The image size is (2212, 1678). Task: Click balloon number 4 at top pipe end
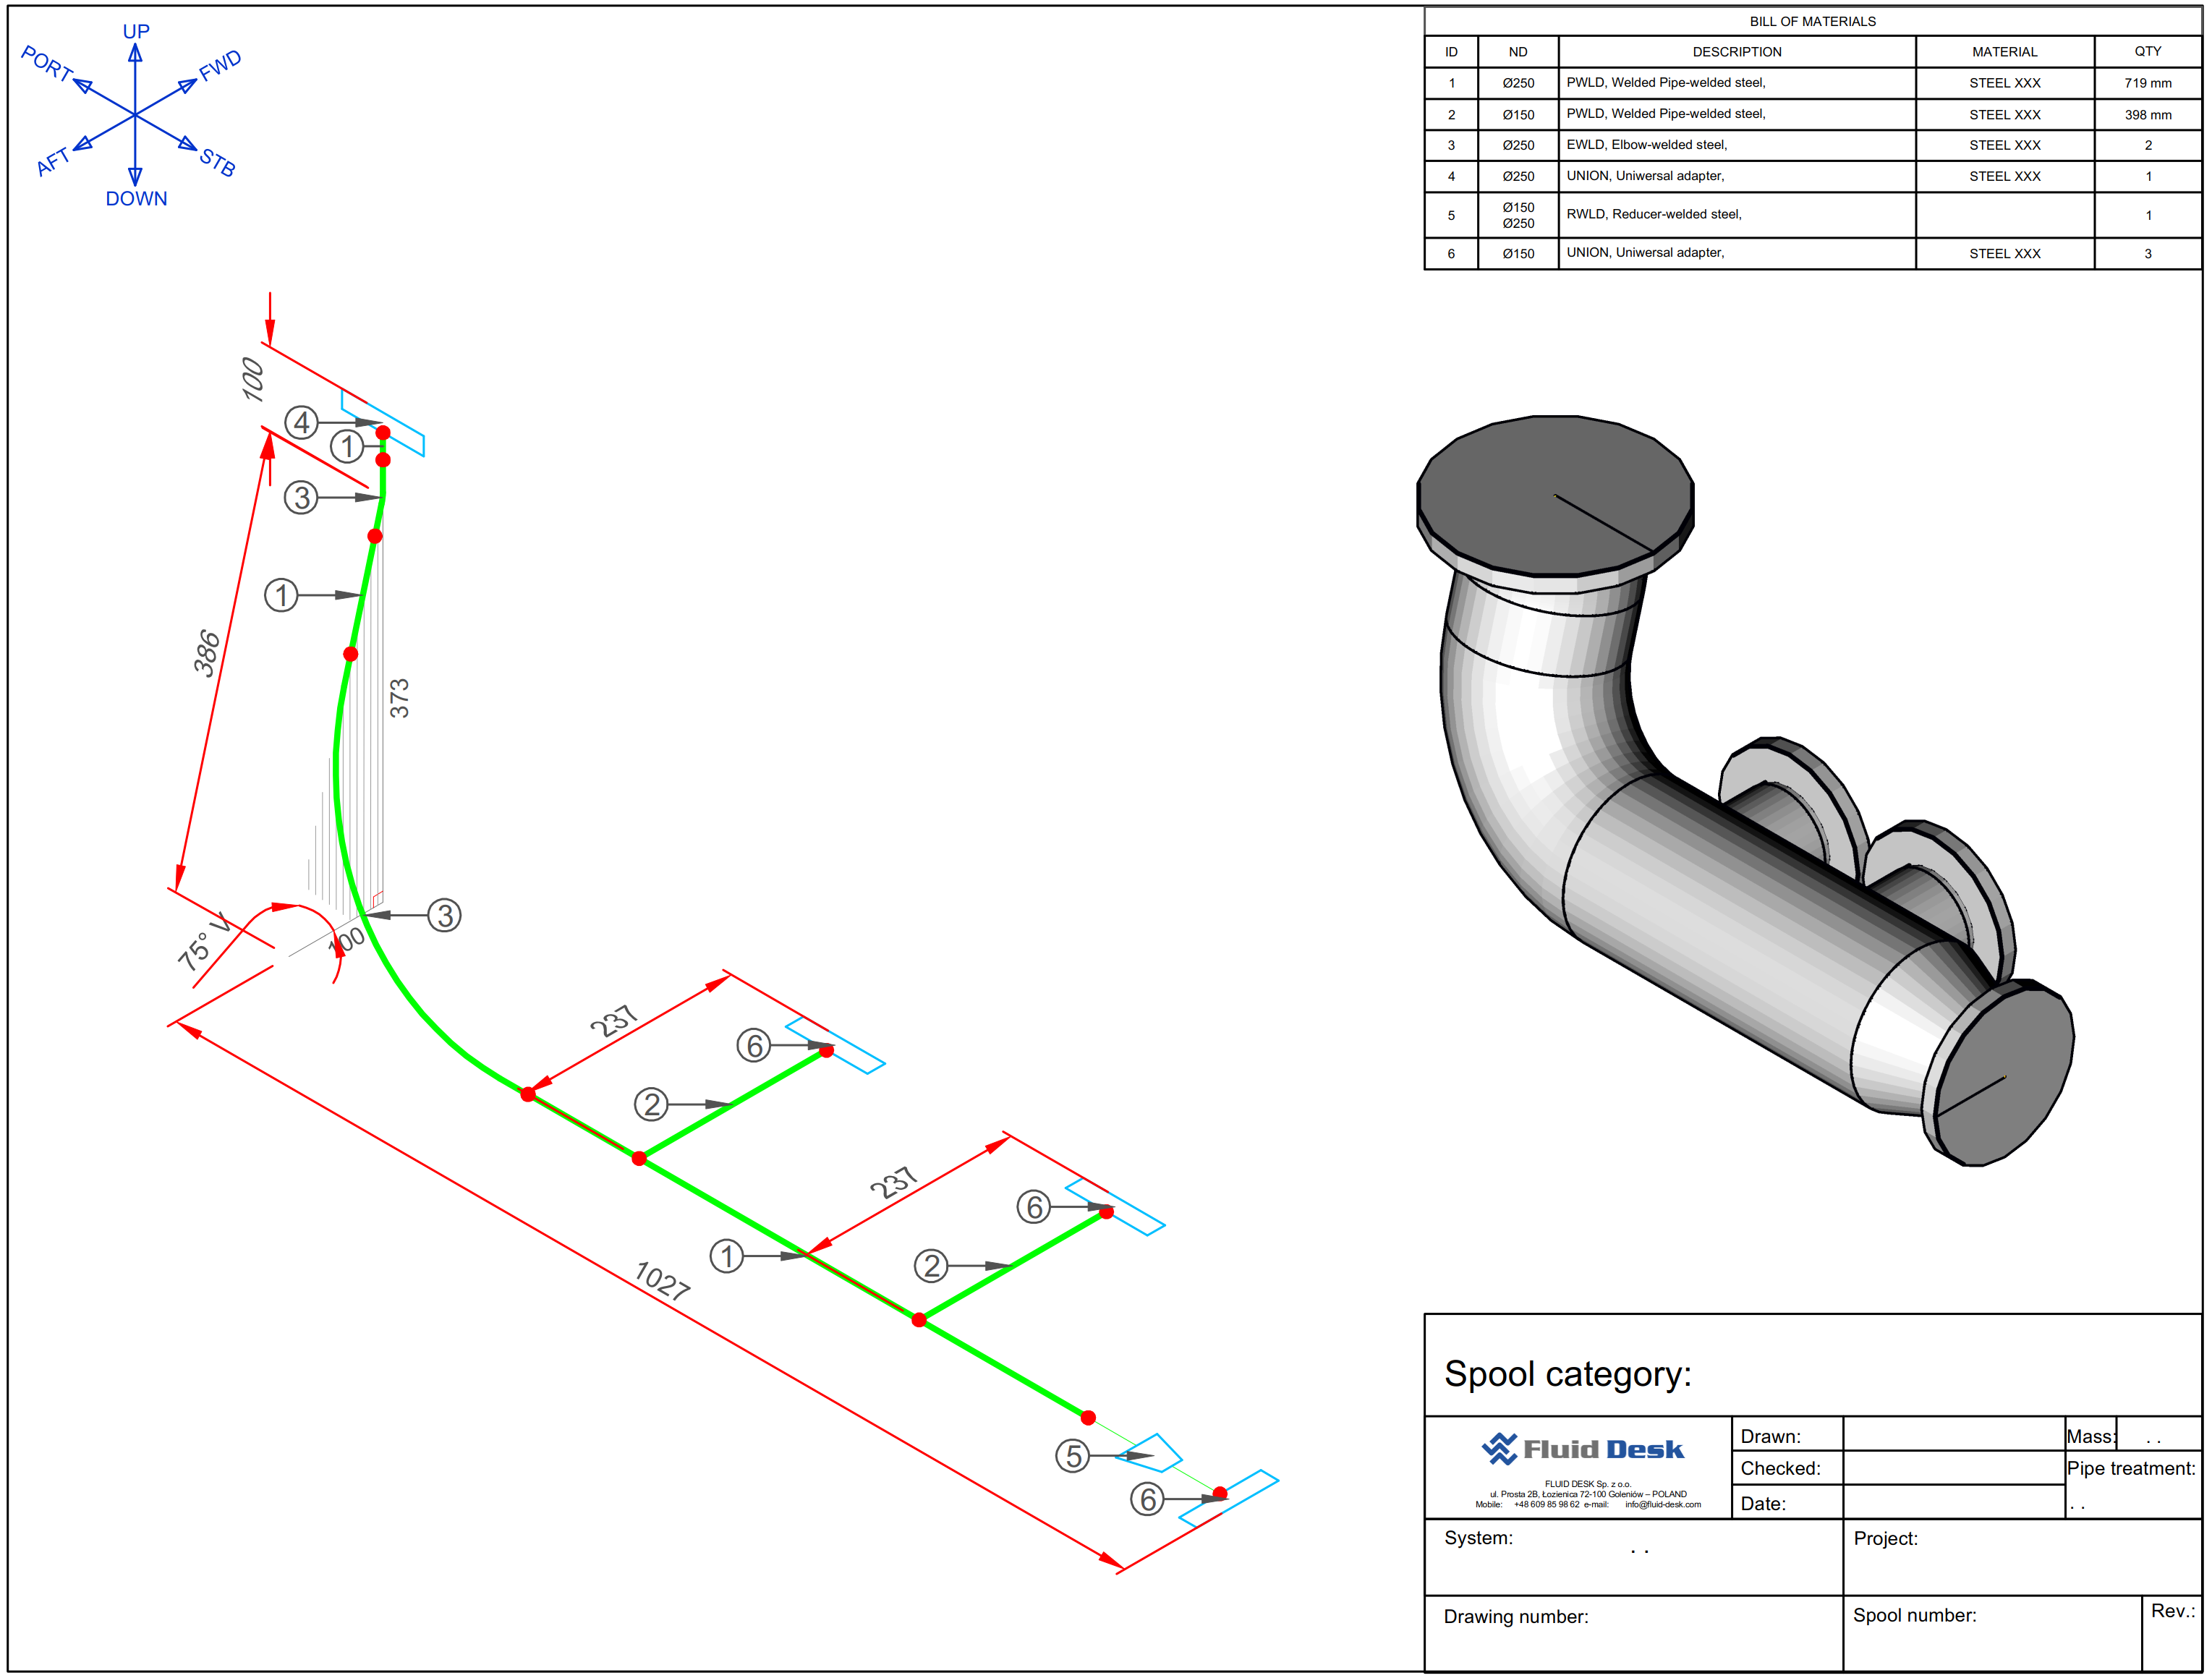pyautogui.click(x=301, y=423)
